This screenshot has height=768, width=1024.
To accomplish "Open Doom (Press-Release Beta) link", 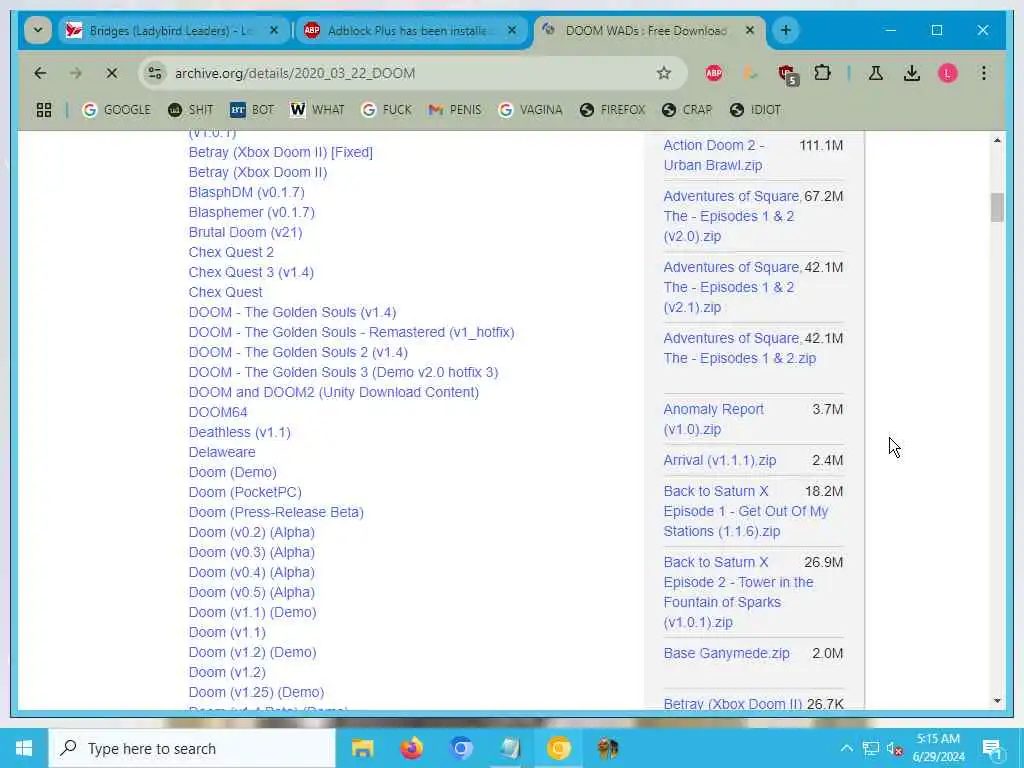I will click(276, 512).
